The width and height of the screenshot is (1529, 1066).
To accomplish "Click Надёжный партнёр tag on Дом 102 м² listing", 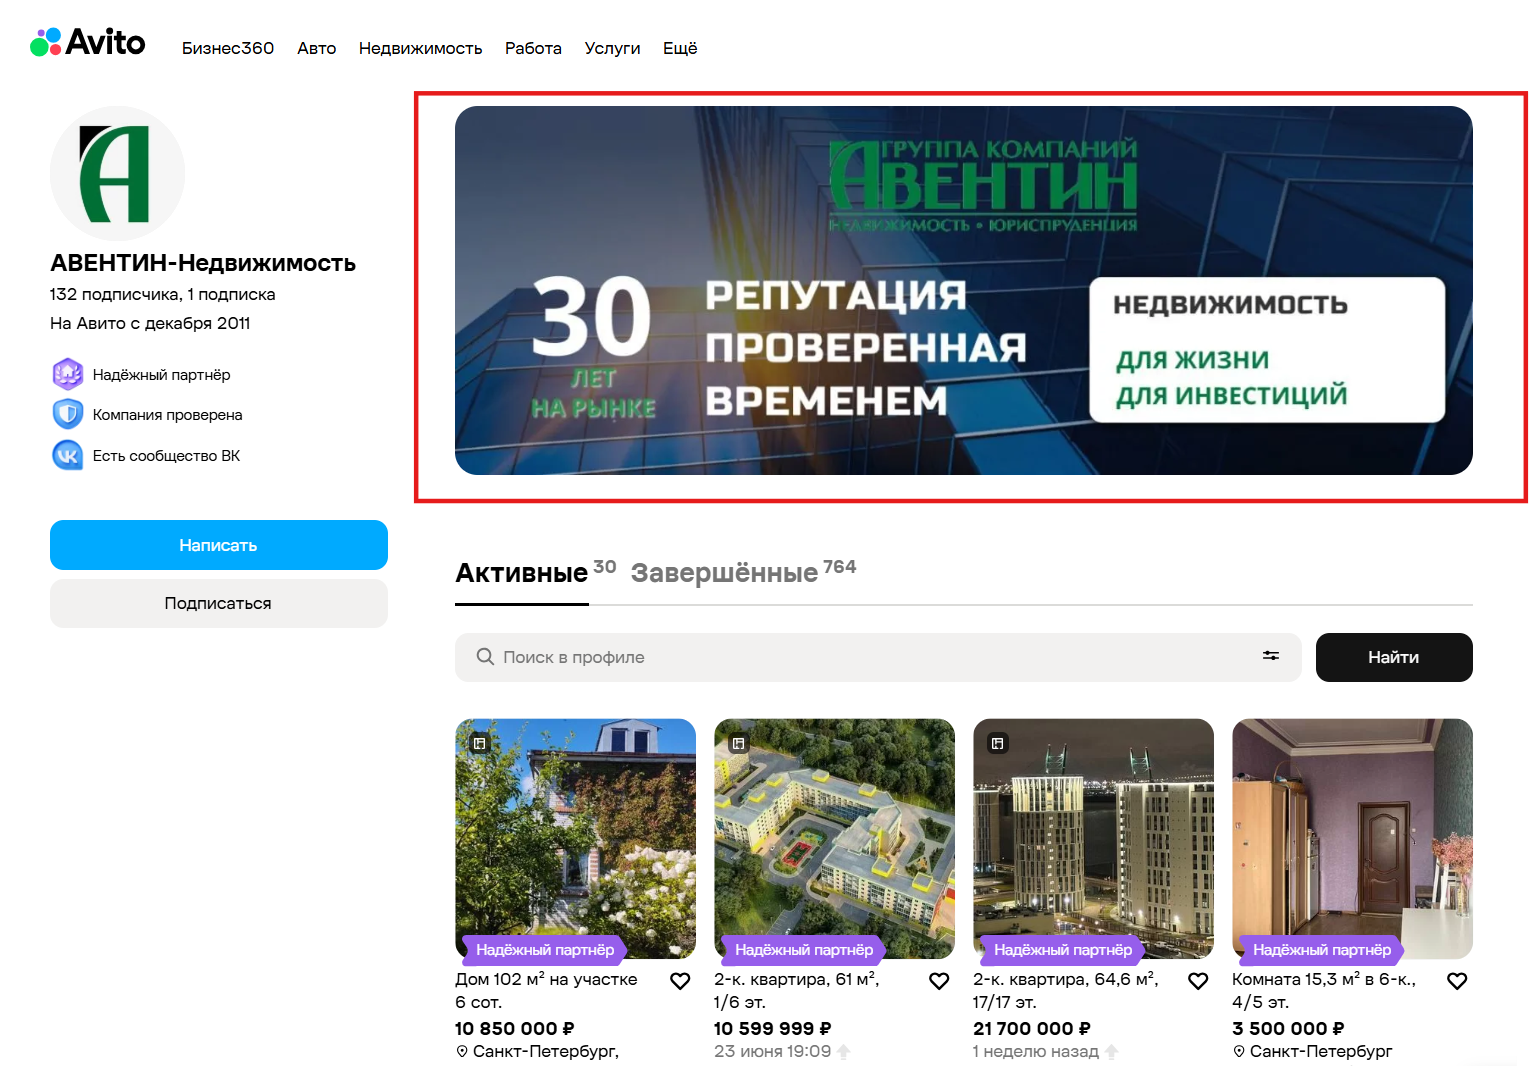I will coord(545,949).
